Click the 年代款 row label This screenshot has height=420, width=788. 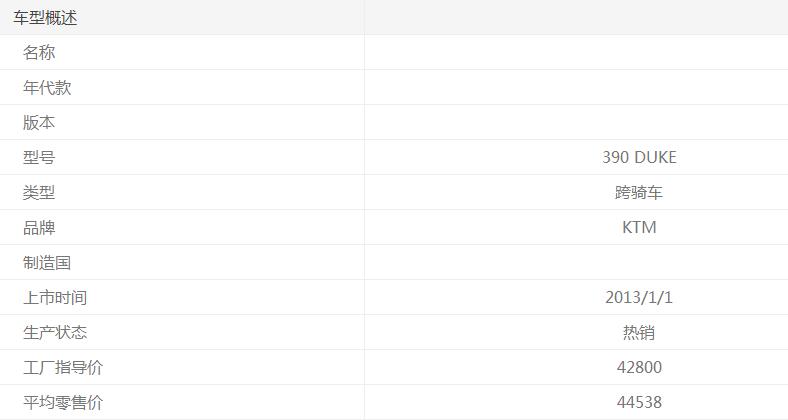[47, 88]
